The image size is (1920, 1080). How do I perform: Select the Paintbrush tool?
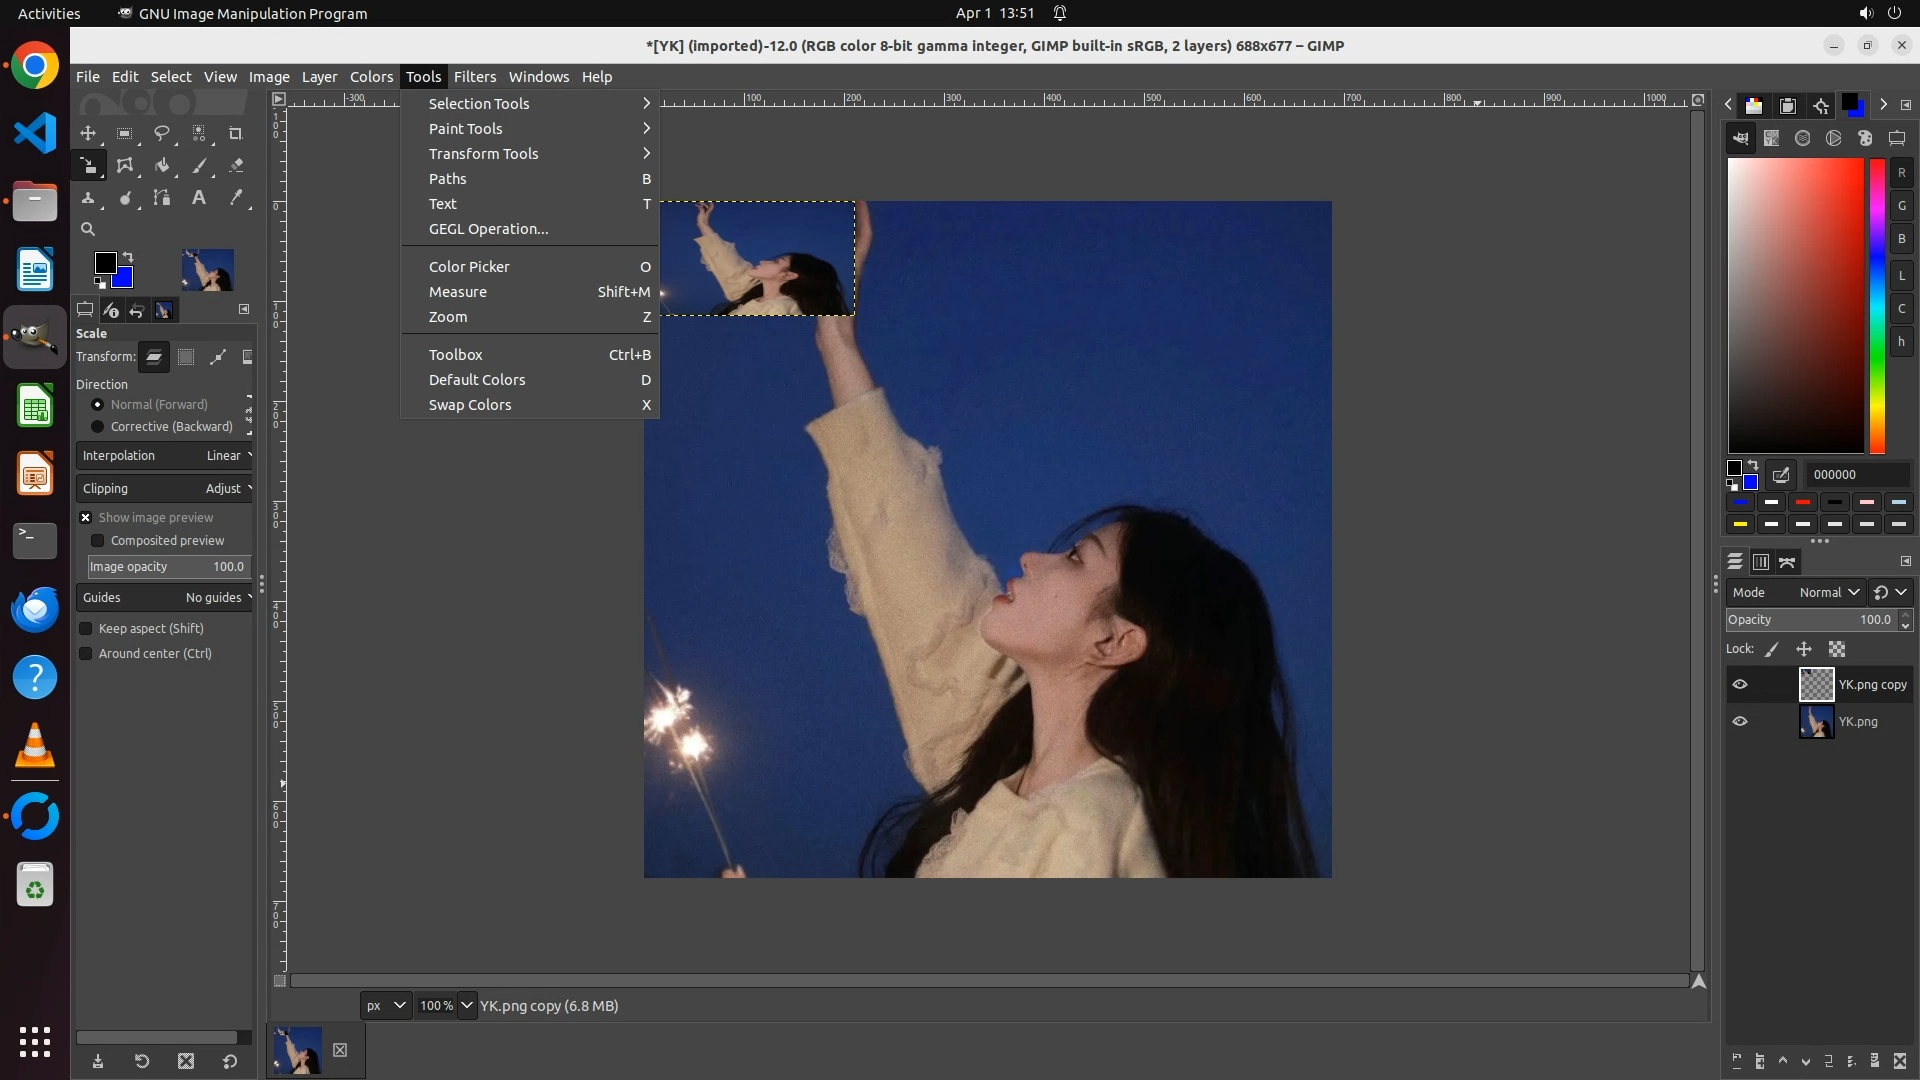(199, 166)
